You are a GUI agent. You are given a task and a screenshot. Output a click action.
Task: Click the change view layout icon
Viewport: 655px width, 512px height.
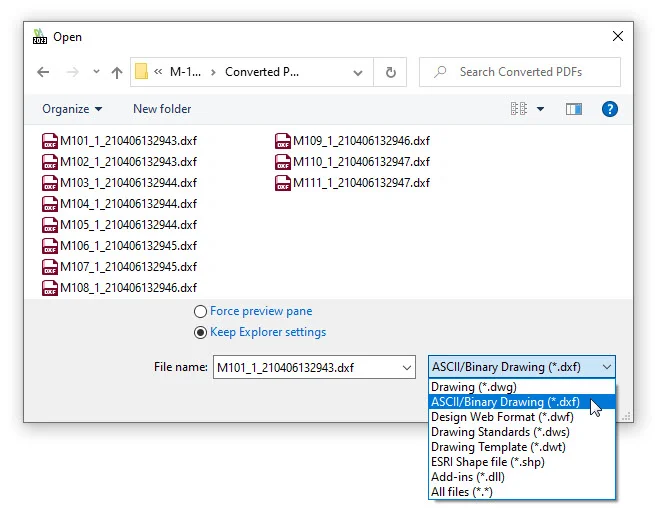pyautogui.click(x=519, y=109)
